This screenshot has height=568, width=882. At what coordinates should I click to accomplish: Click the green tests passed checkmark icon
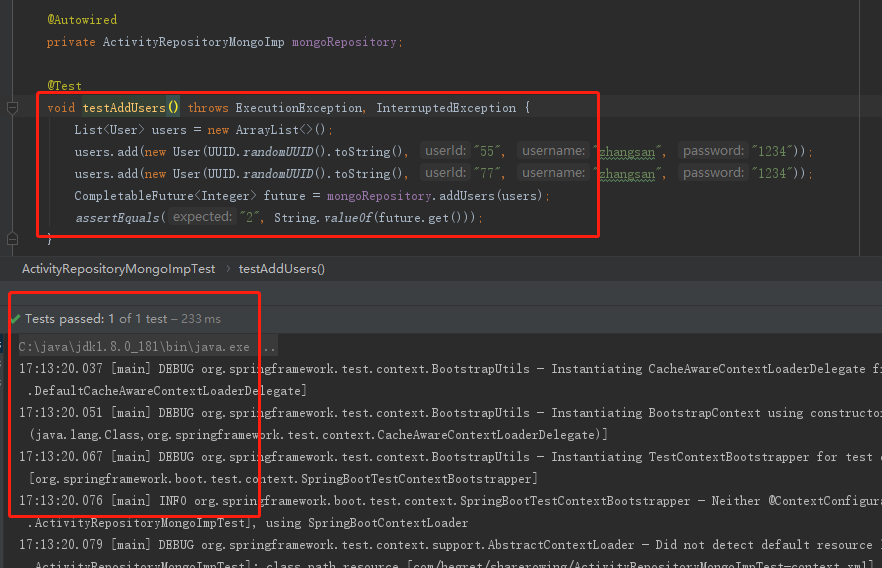pyautogui.click(x=15, y=319)
